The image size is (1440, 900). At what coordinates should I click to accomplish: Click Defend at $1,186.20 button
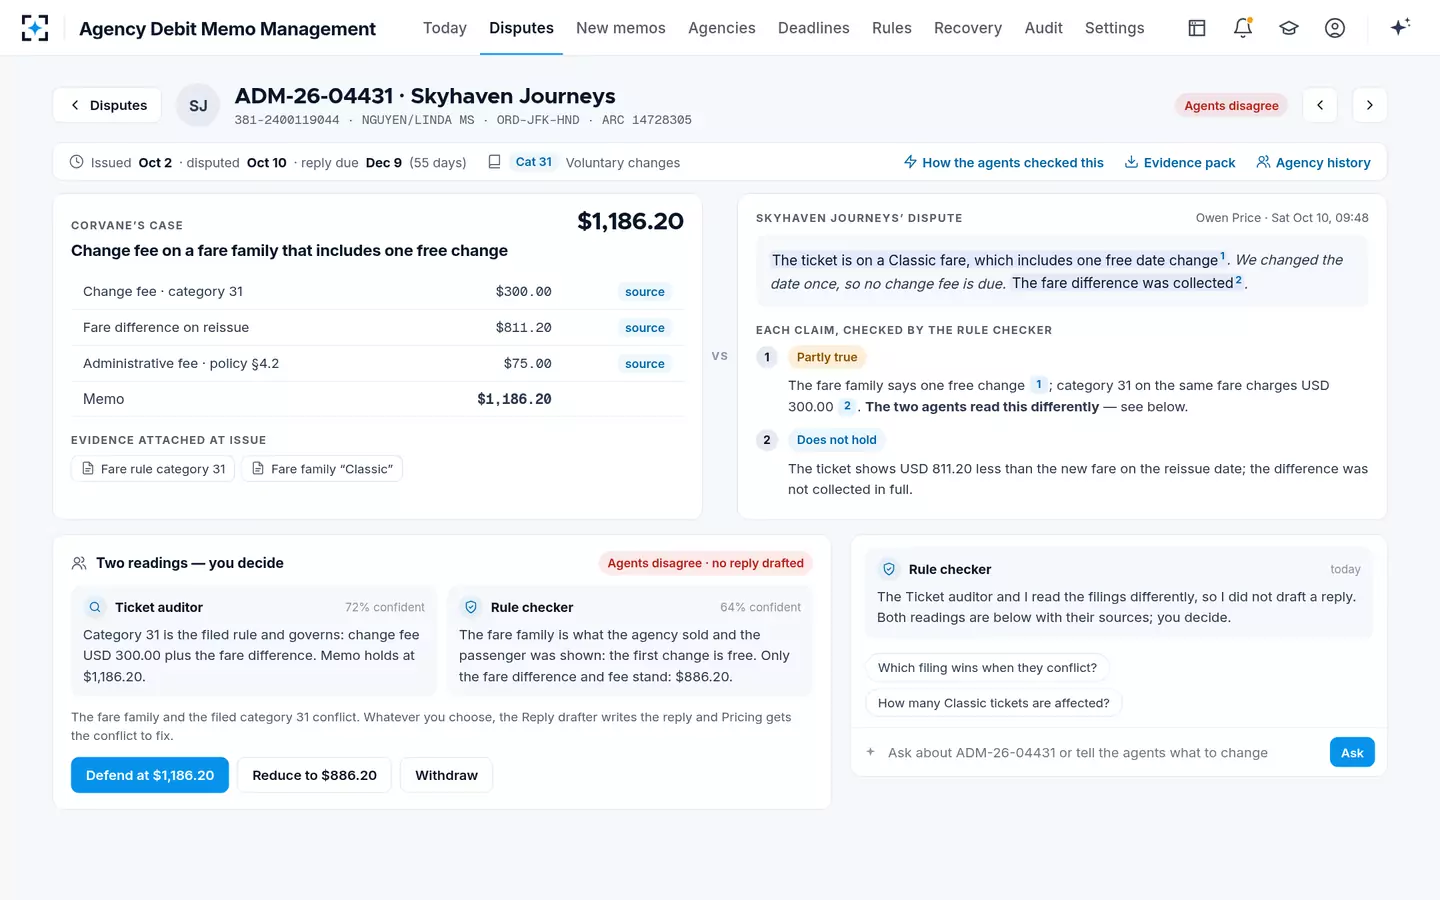point(150,775)
